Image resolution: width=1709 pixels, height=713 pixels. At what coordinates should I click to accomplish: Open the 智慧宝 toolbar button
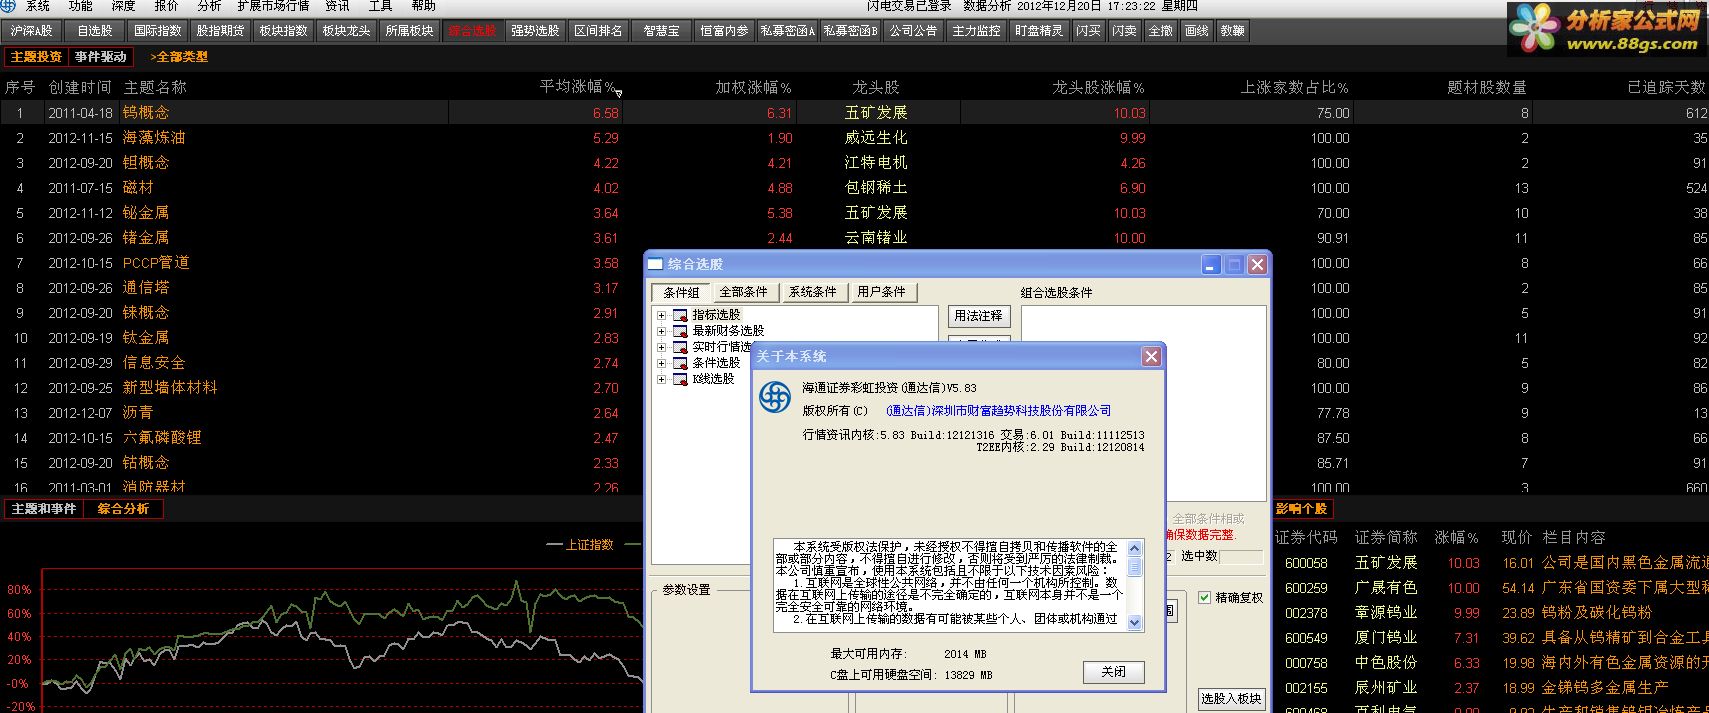662,31
